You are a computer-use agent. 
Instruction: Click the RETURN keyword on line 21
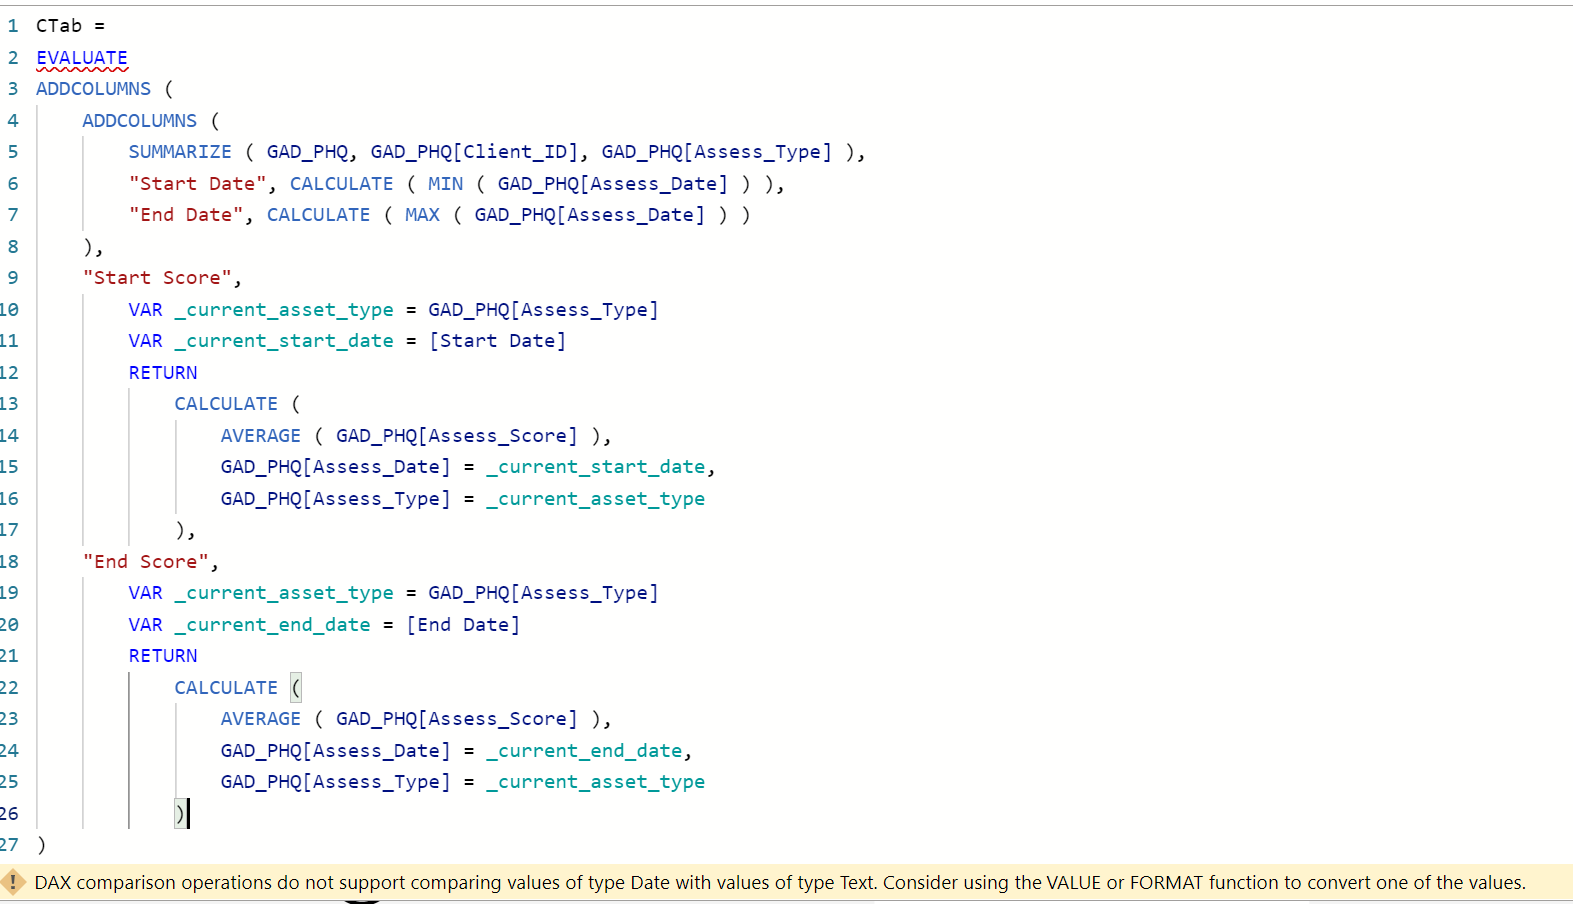[163, 656]
